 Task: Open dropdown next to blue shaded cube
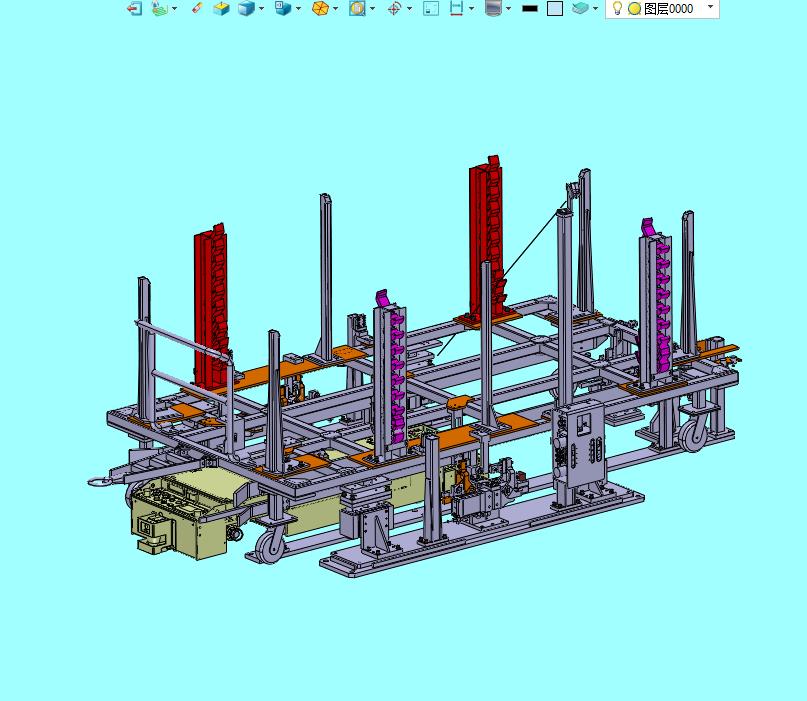(x=261, y=8)
